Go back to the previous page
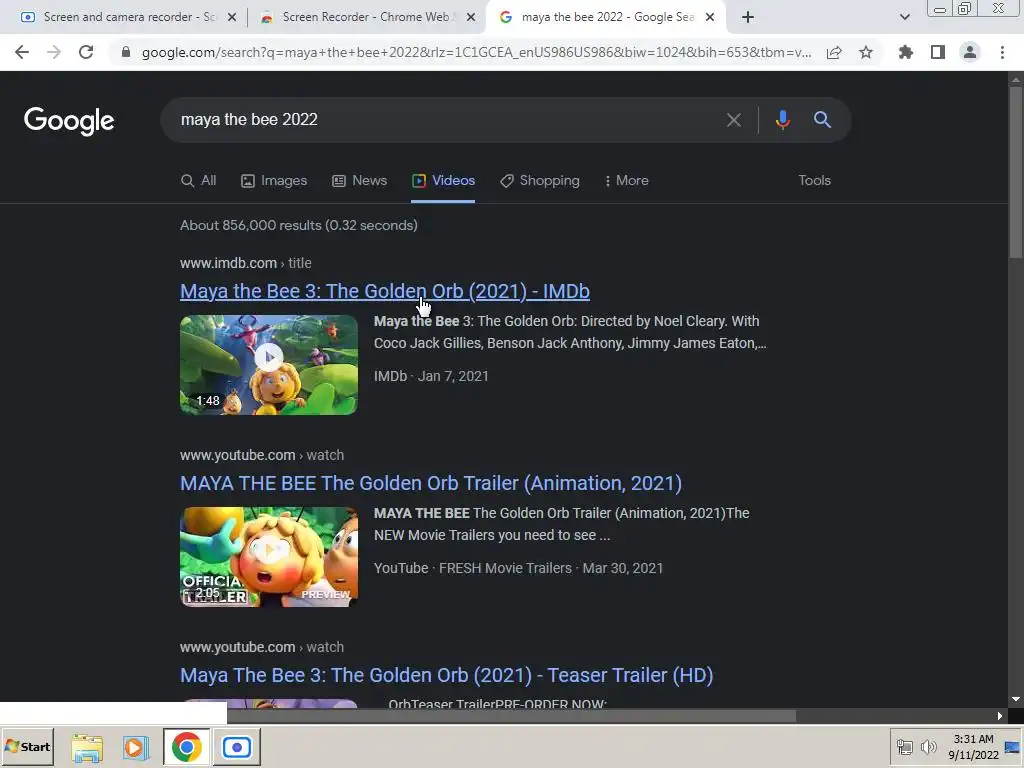The width and height of the screenshot is (1024, 768). point(22,52)
